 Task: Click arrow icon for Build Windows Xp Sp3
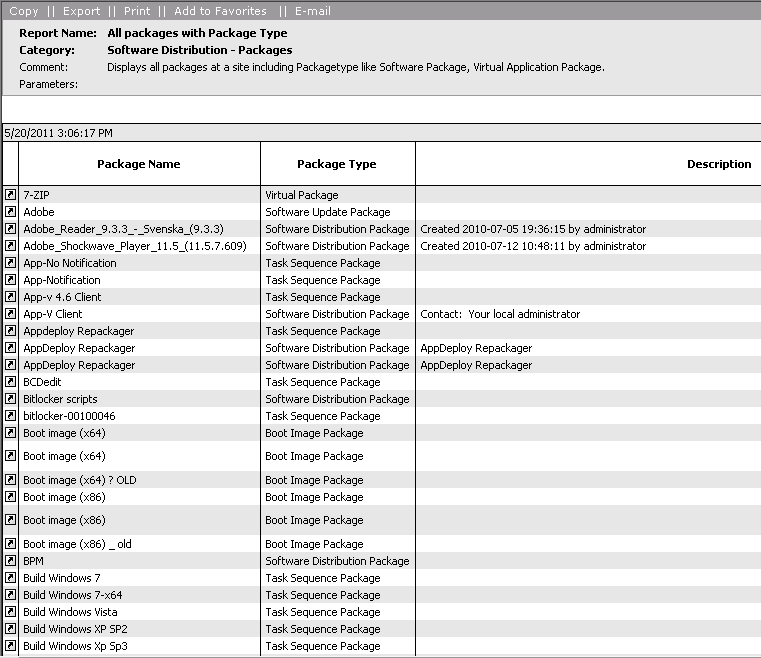pyautogui.click(x=10, y=646)
